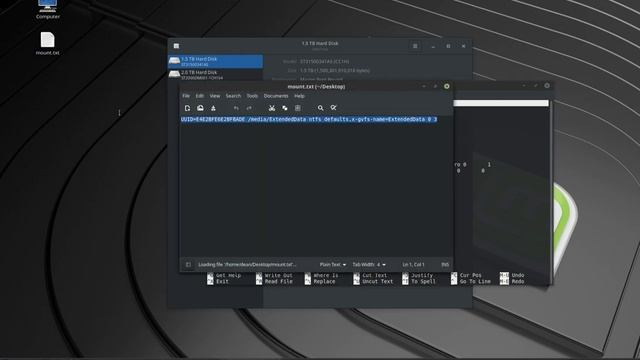Open the View menu
The height and width of the screenshot is (360, 640).
[x=215, y=96]
